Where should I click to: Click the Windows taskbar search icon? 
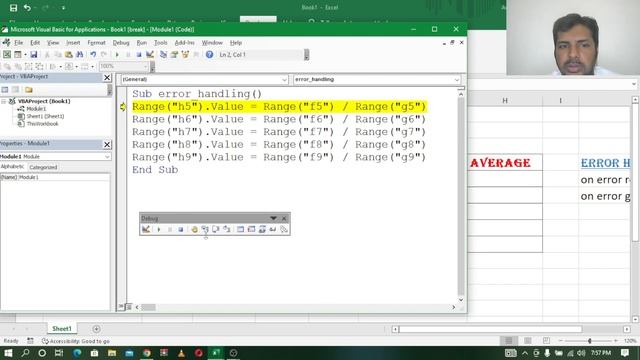25,353
